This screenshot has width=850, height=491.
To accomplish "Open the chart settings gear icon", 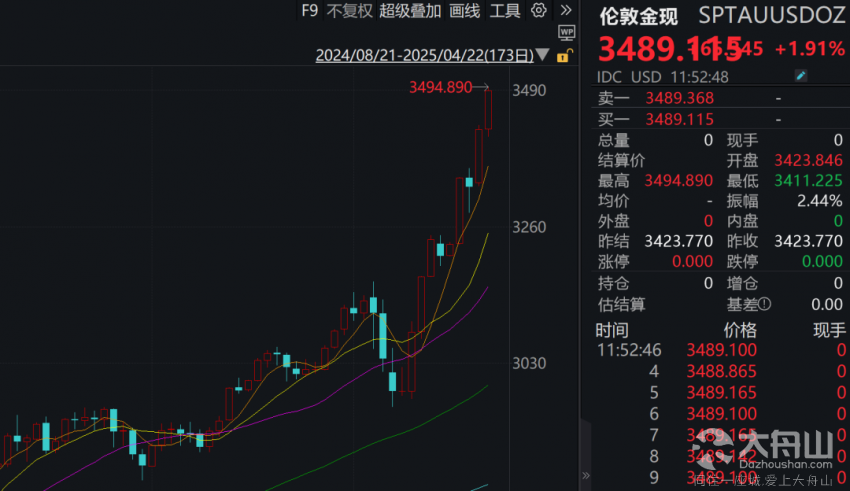I will (x=538, y=10).
